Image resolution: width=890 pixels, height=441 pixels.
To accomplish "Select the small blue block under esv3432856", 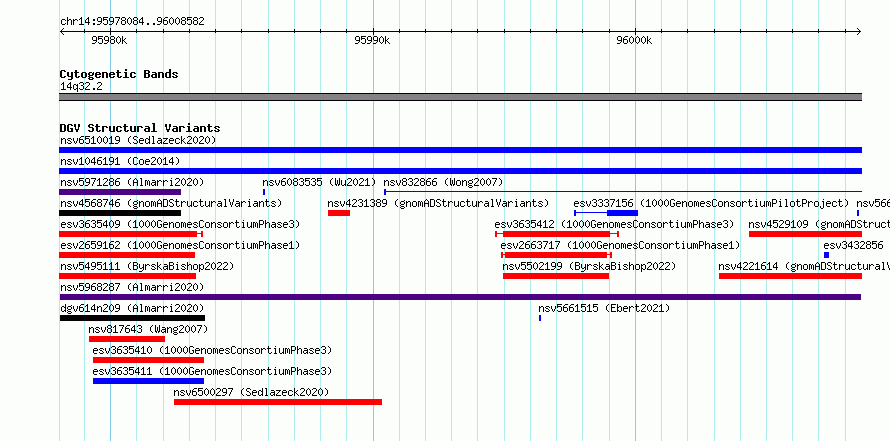I will tap(826, 255).
